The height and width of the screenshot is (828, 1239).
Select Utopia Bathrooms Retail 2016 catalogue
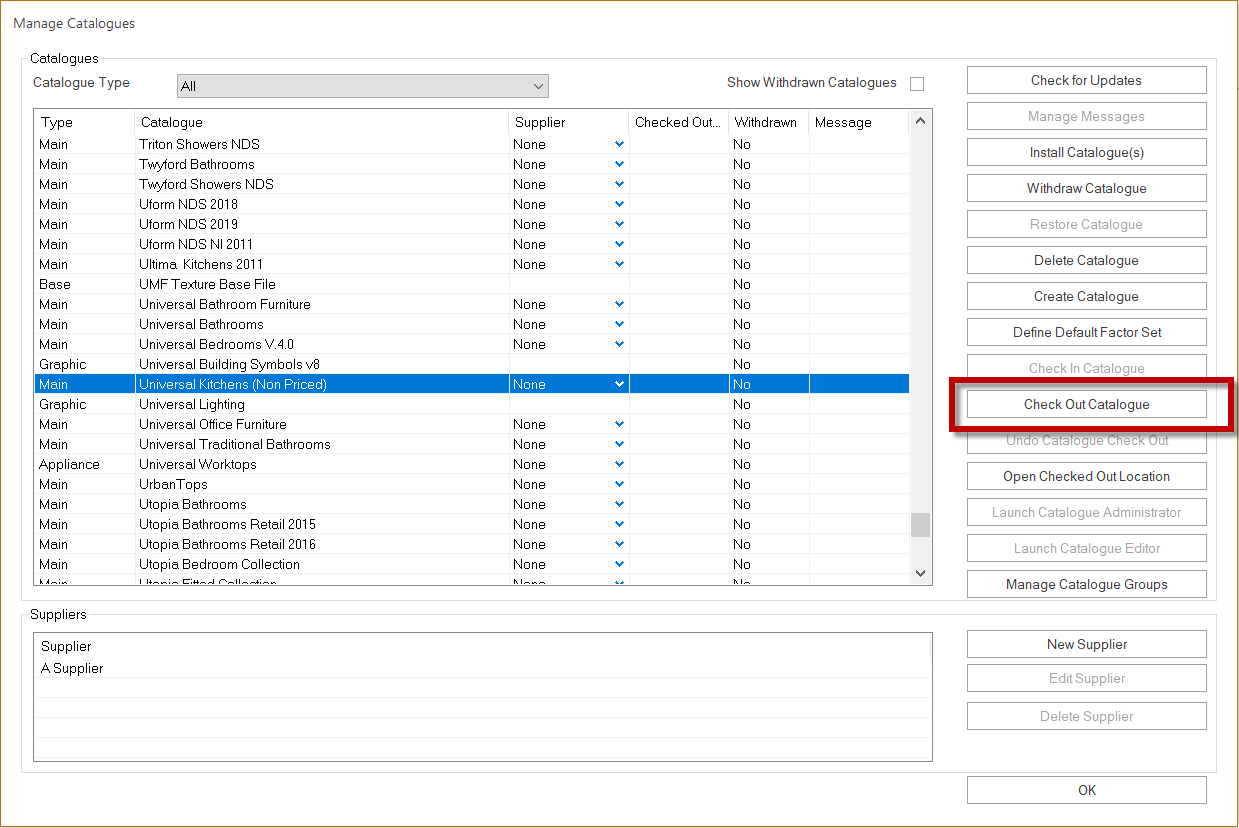472,544
